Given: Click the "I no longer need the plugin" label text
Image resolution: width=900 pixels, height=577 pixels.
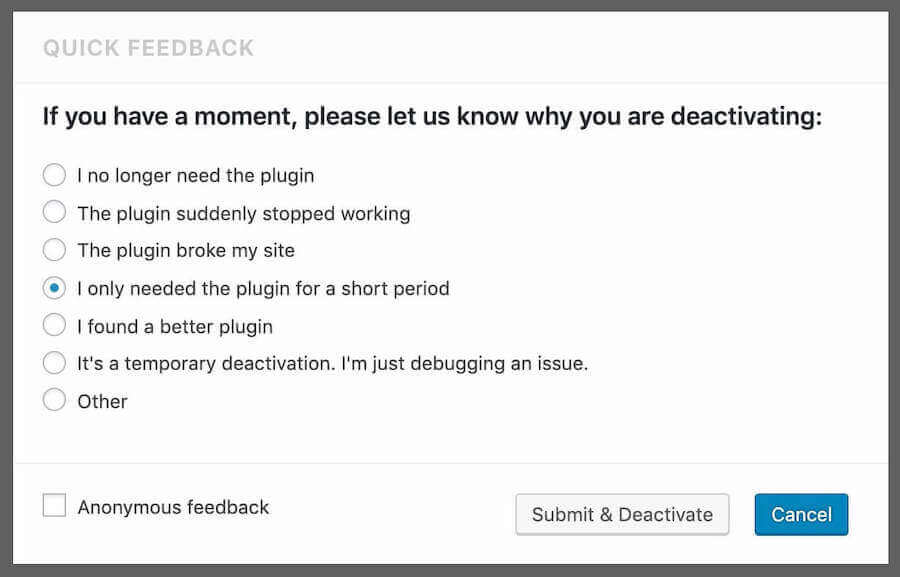Looking at the screenshot, I should pos(196,176).
